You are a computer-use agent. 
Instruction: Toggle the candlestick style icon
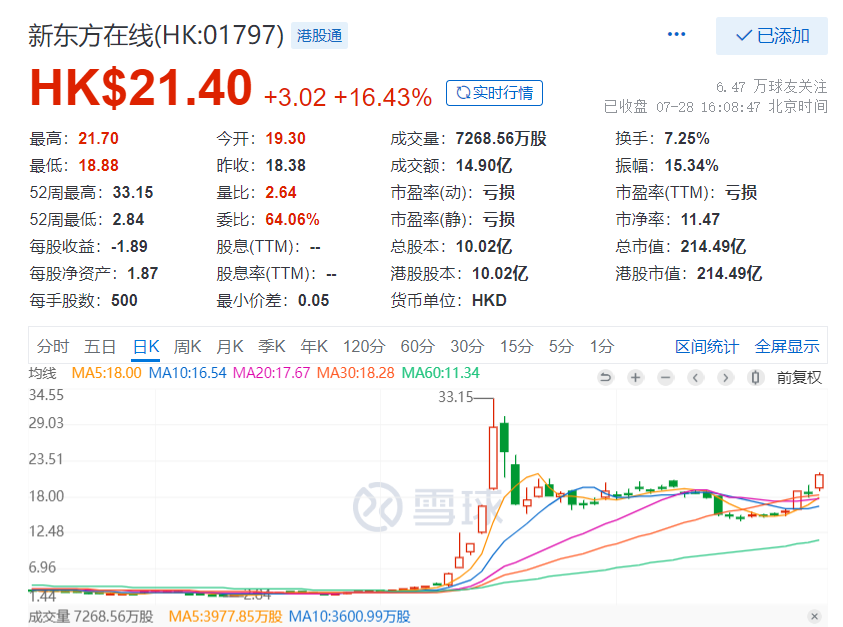coord(756,377)
